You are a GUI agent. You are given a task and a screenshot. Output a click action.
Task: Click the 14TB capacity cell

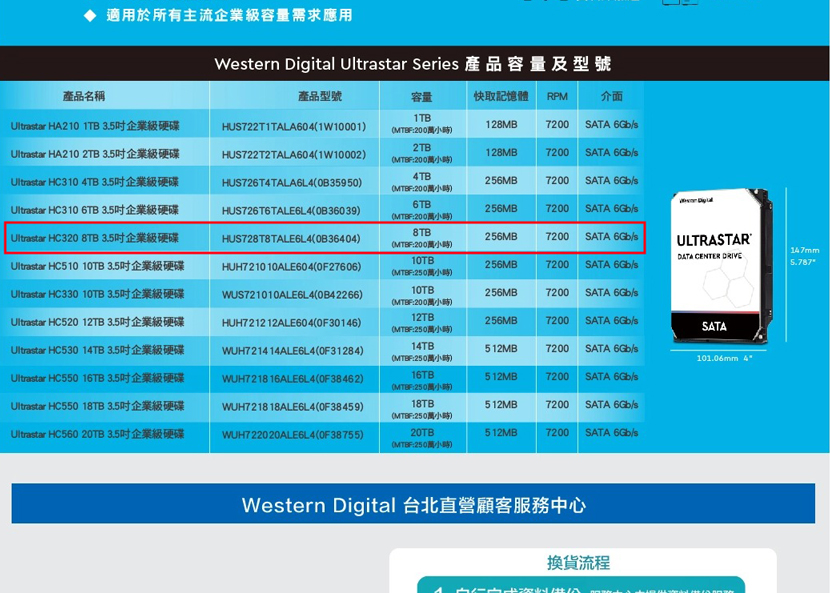pyautogui.click(x=422, y=352)
